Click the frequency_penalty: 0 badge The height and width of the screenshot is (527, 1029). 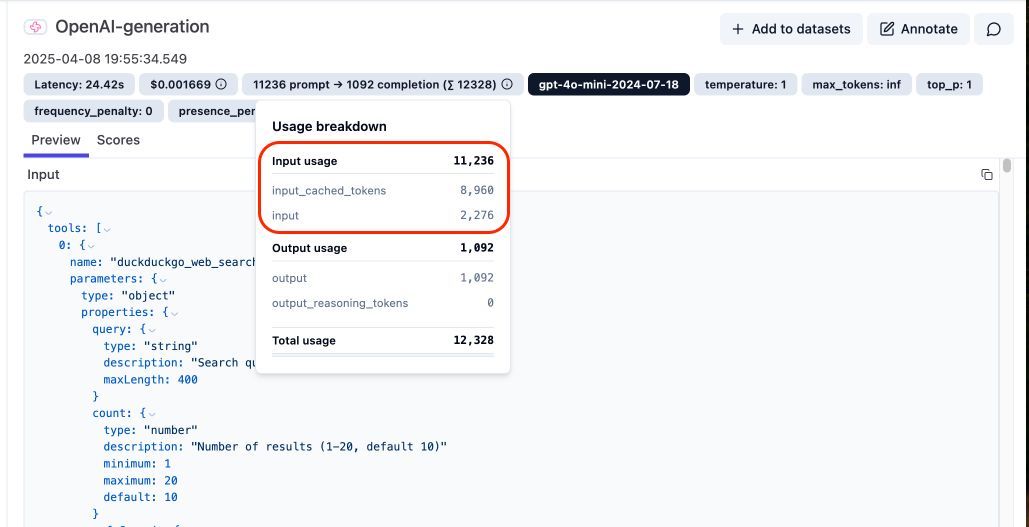[x=93, y=111]
